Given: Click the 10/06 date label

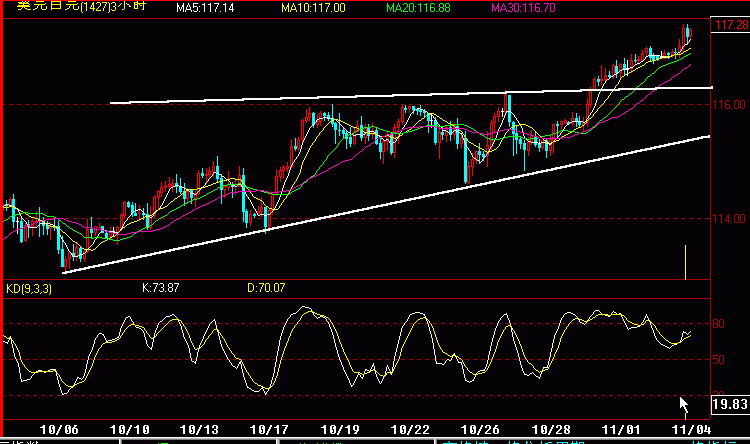Looking at the screenshot, I should 59,429.
